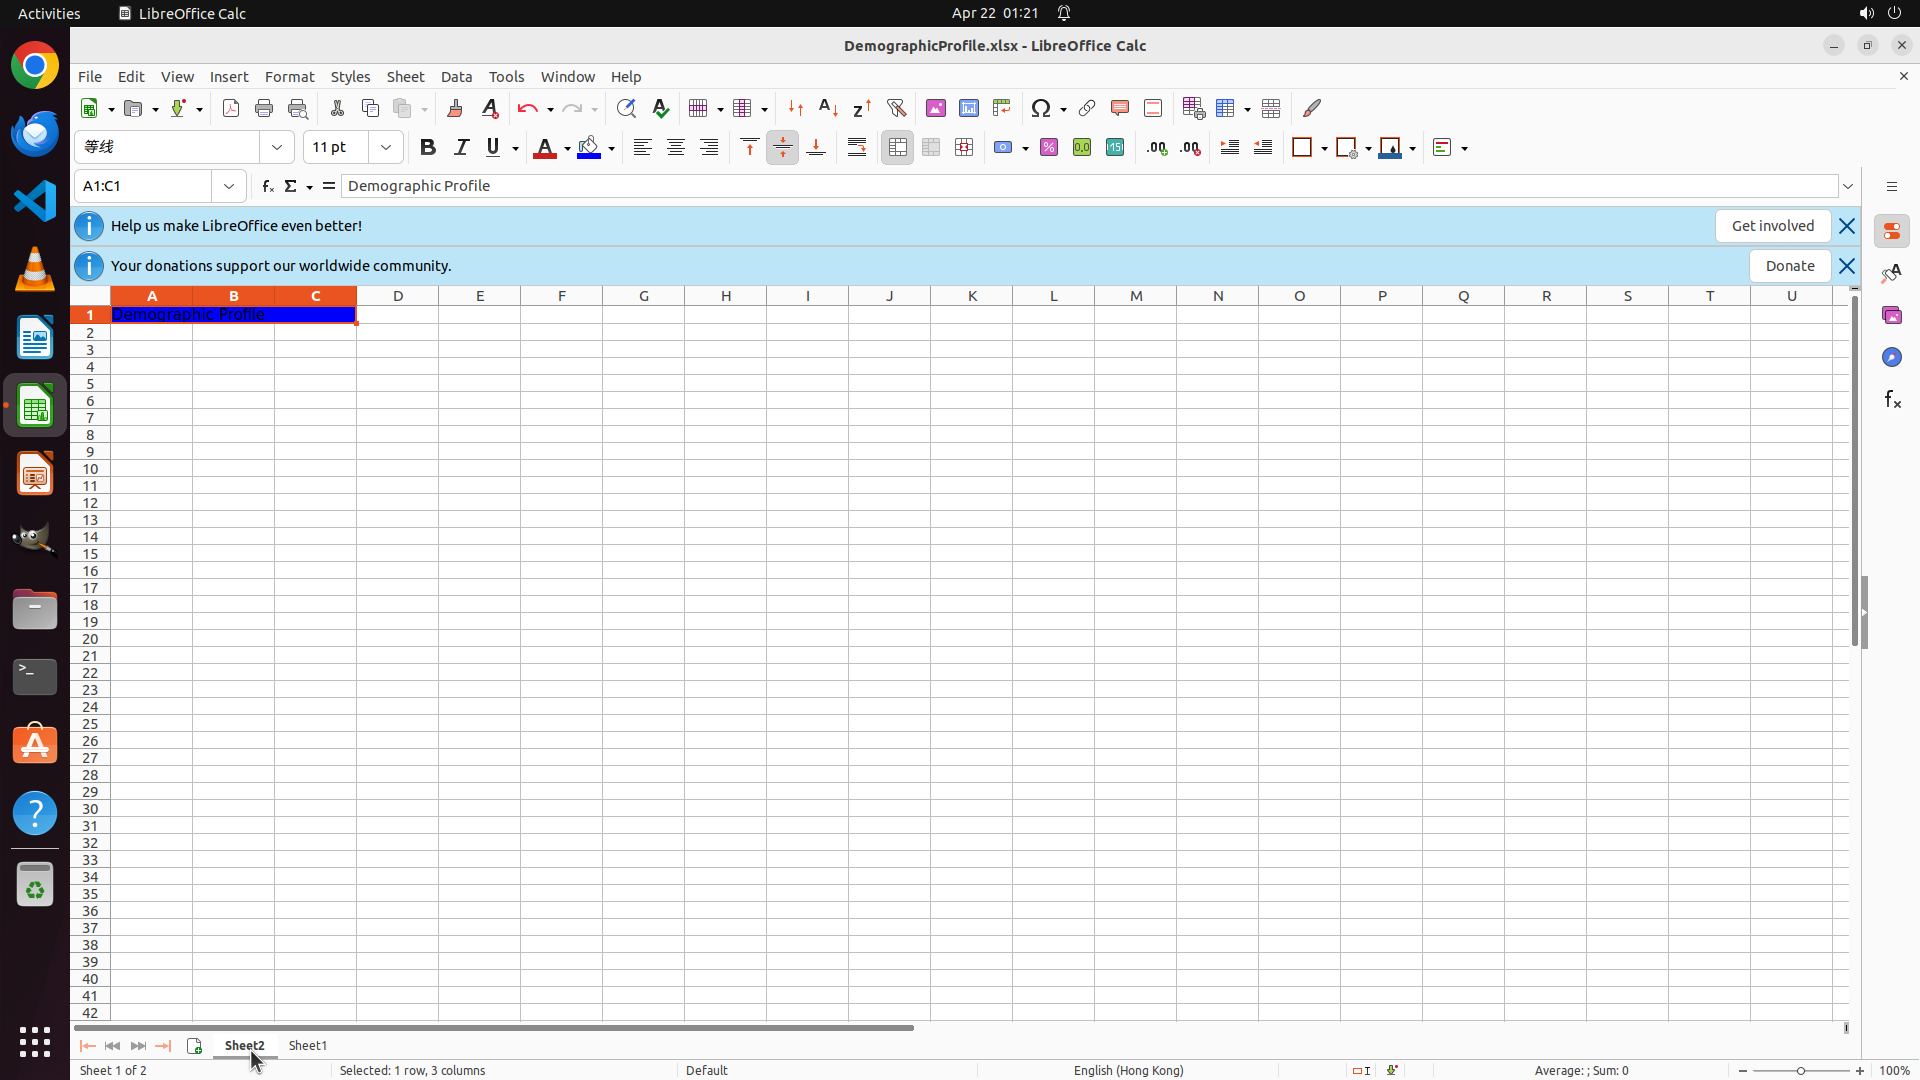The height and width of the screenshot is (1080, 1920).
Task: Click the Spelling check icon
Action: pyautogui.click(x=660, y=108)
